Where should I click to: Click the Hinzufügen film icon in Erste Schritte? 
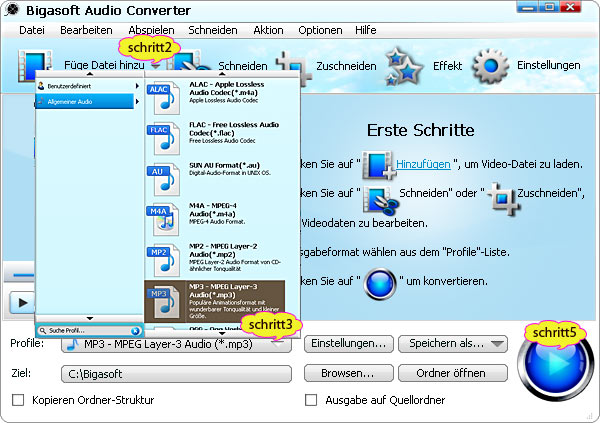click(378, 165)
